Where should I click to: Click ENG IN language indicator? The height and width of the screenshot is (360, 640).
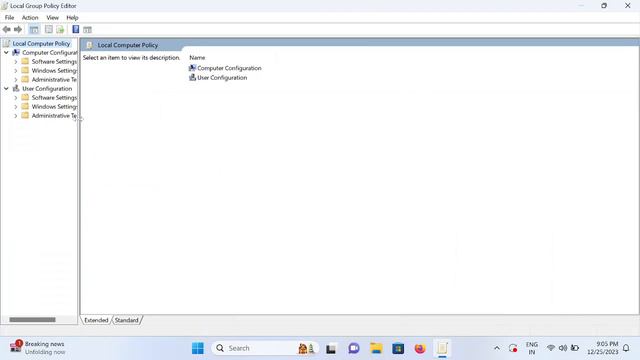coord(531,348)
